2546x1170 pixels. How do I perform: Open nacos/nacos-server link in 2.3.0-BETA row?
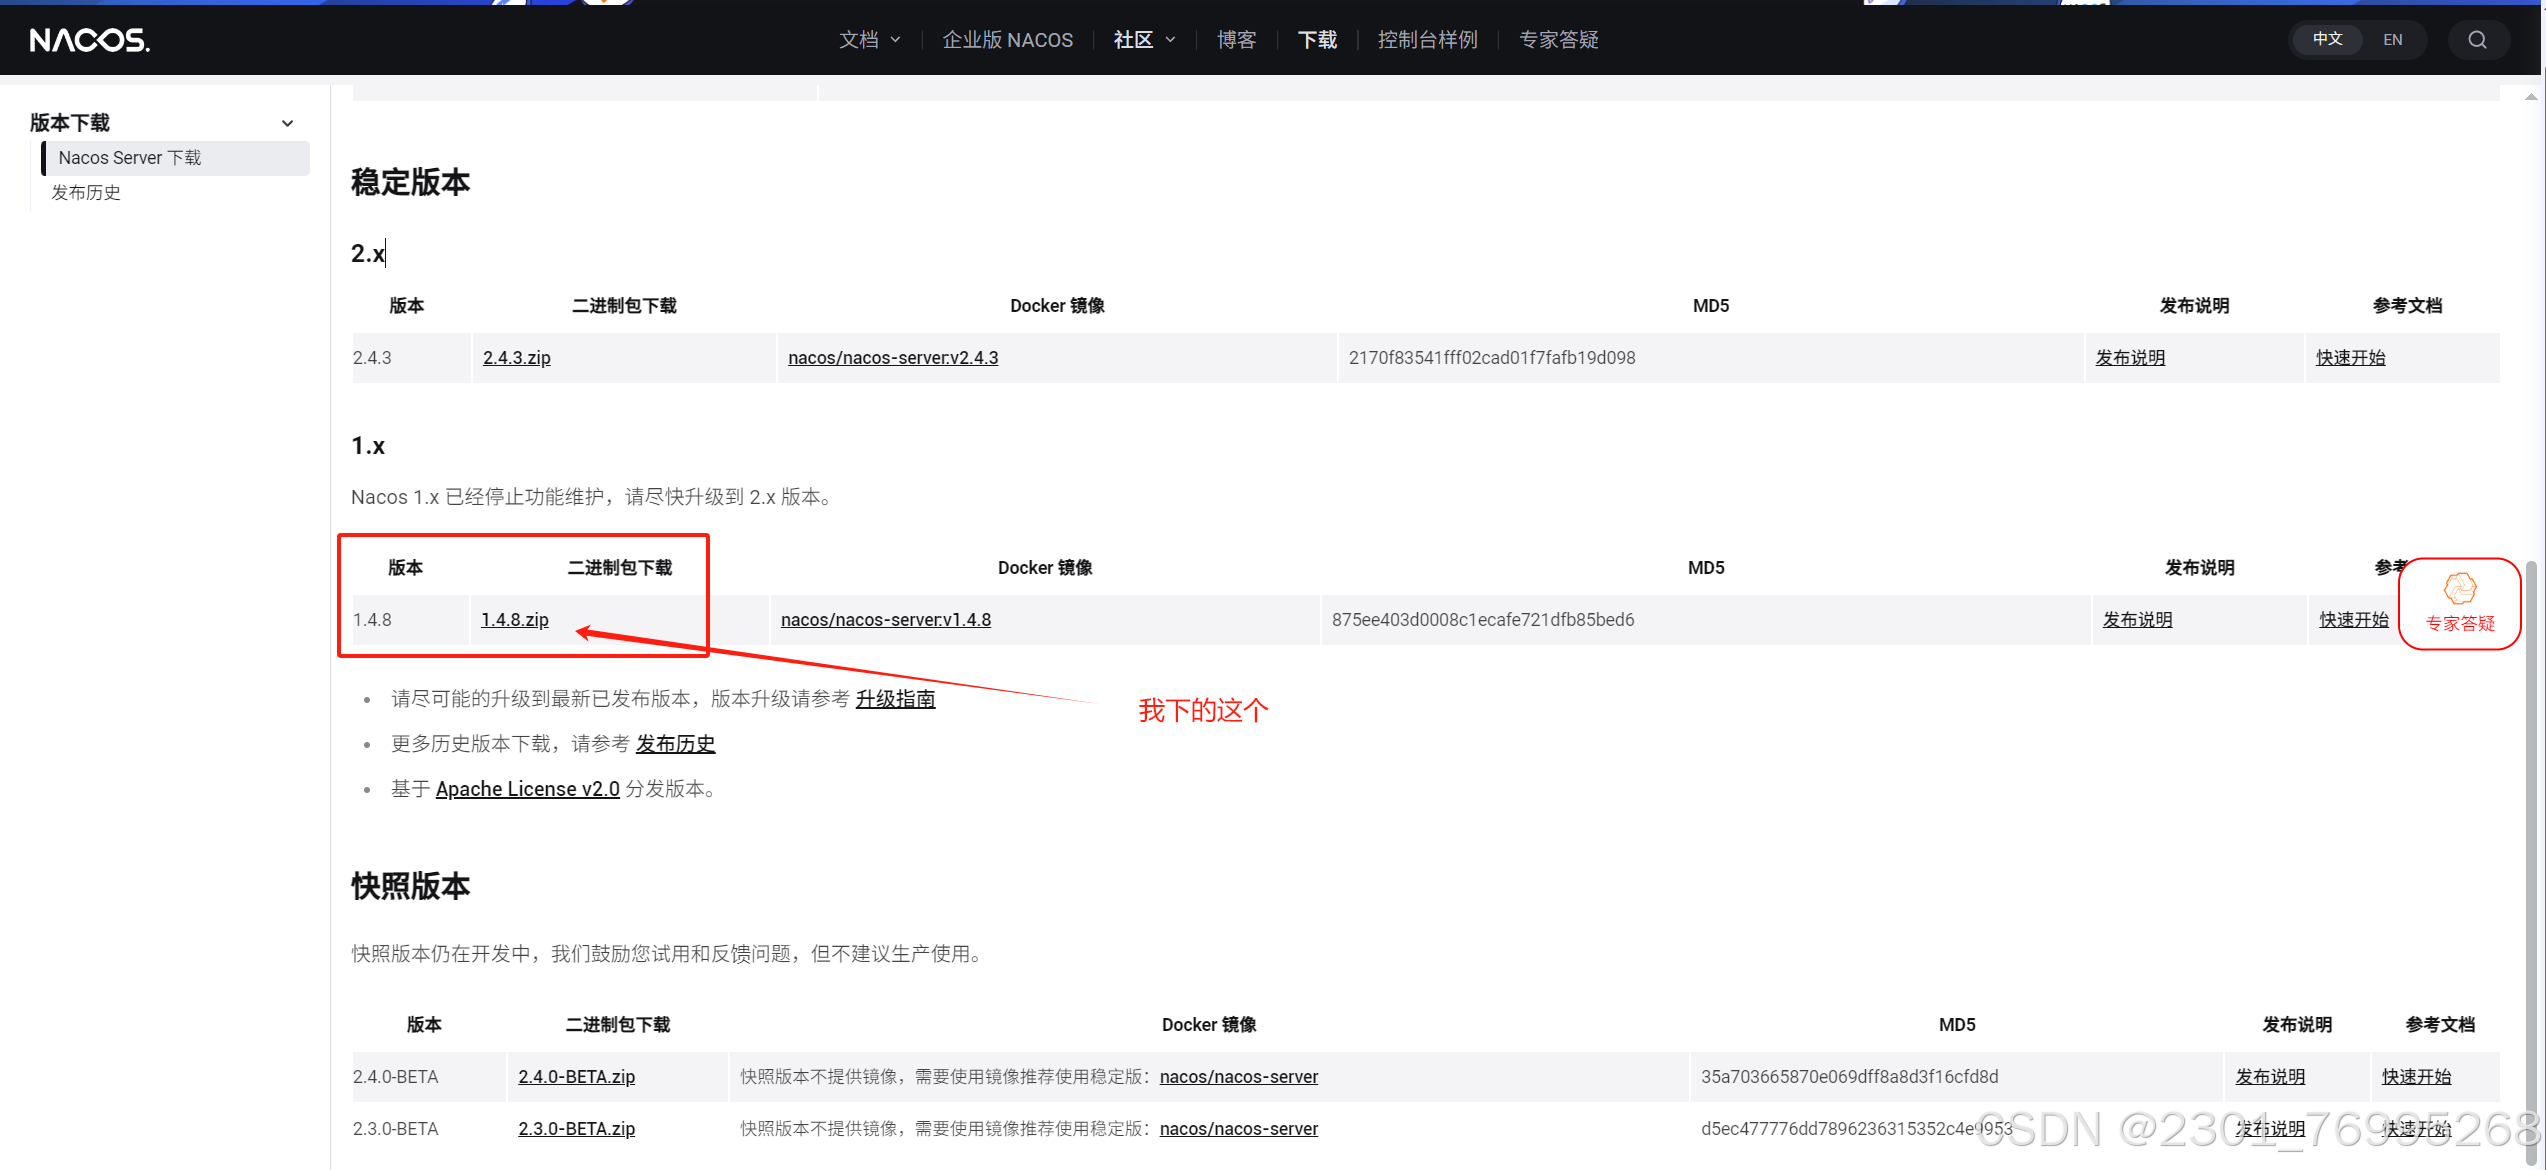(1239, 1129)
